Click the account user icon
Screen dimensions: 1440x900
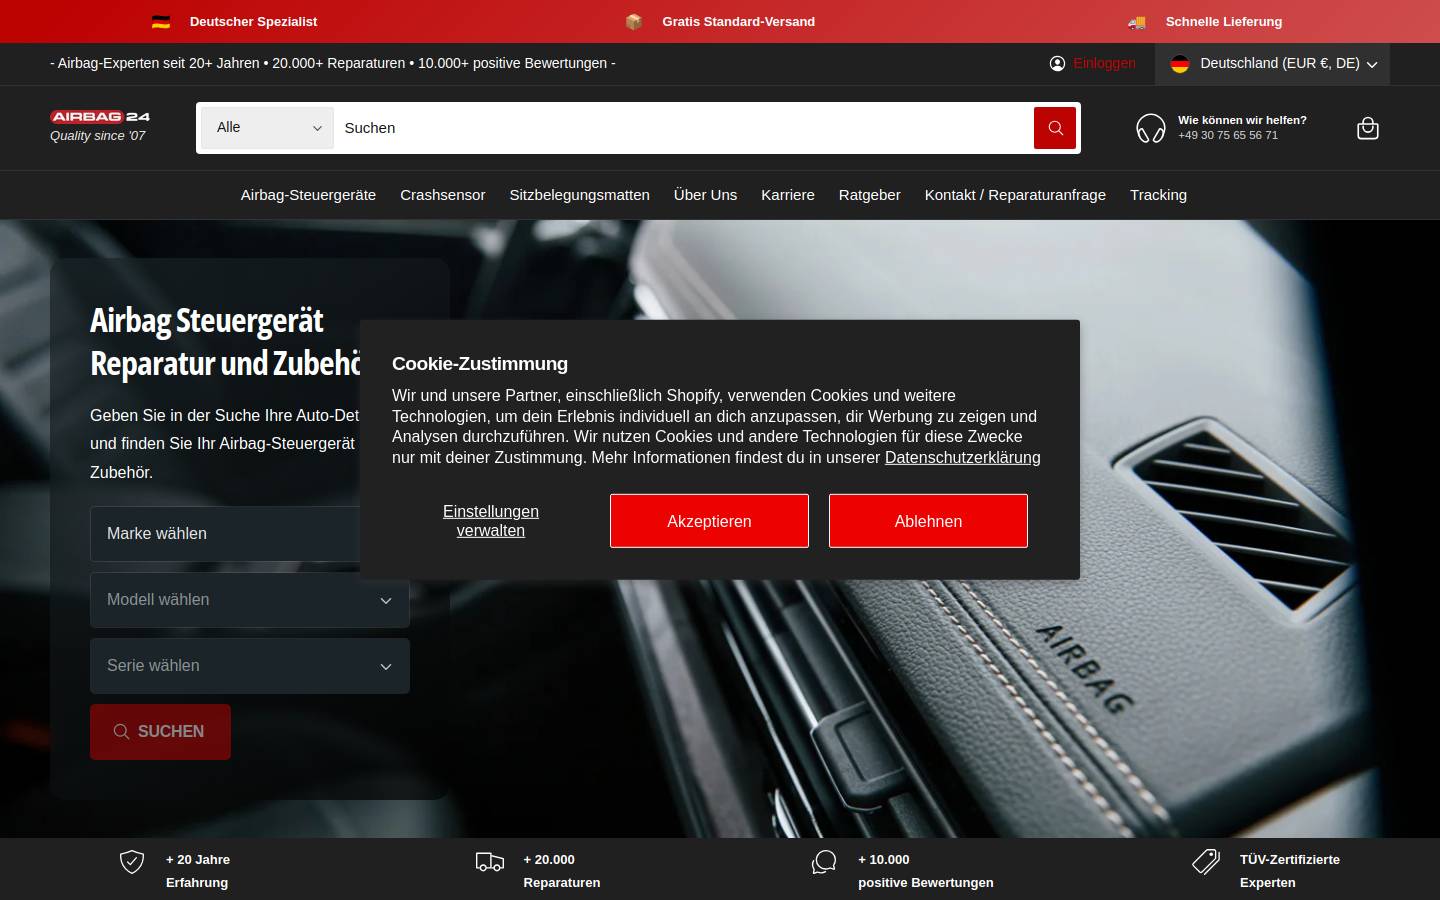(x=1057, y=63)
